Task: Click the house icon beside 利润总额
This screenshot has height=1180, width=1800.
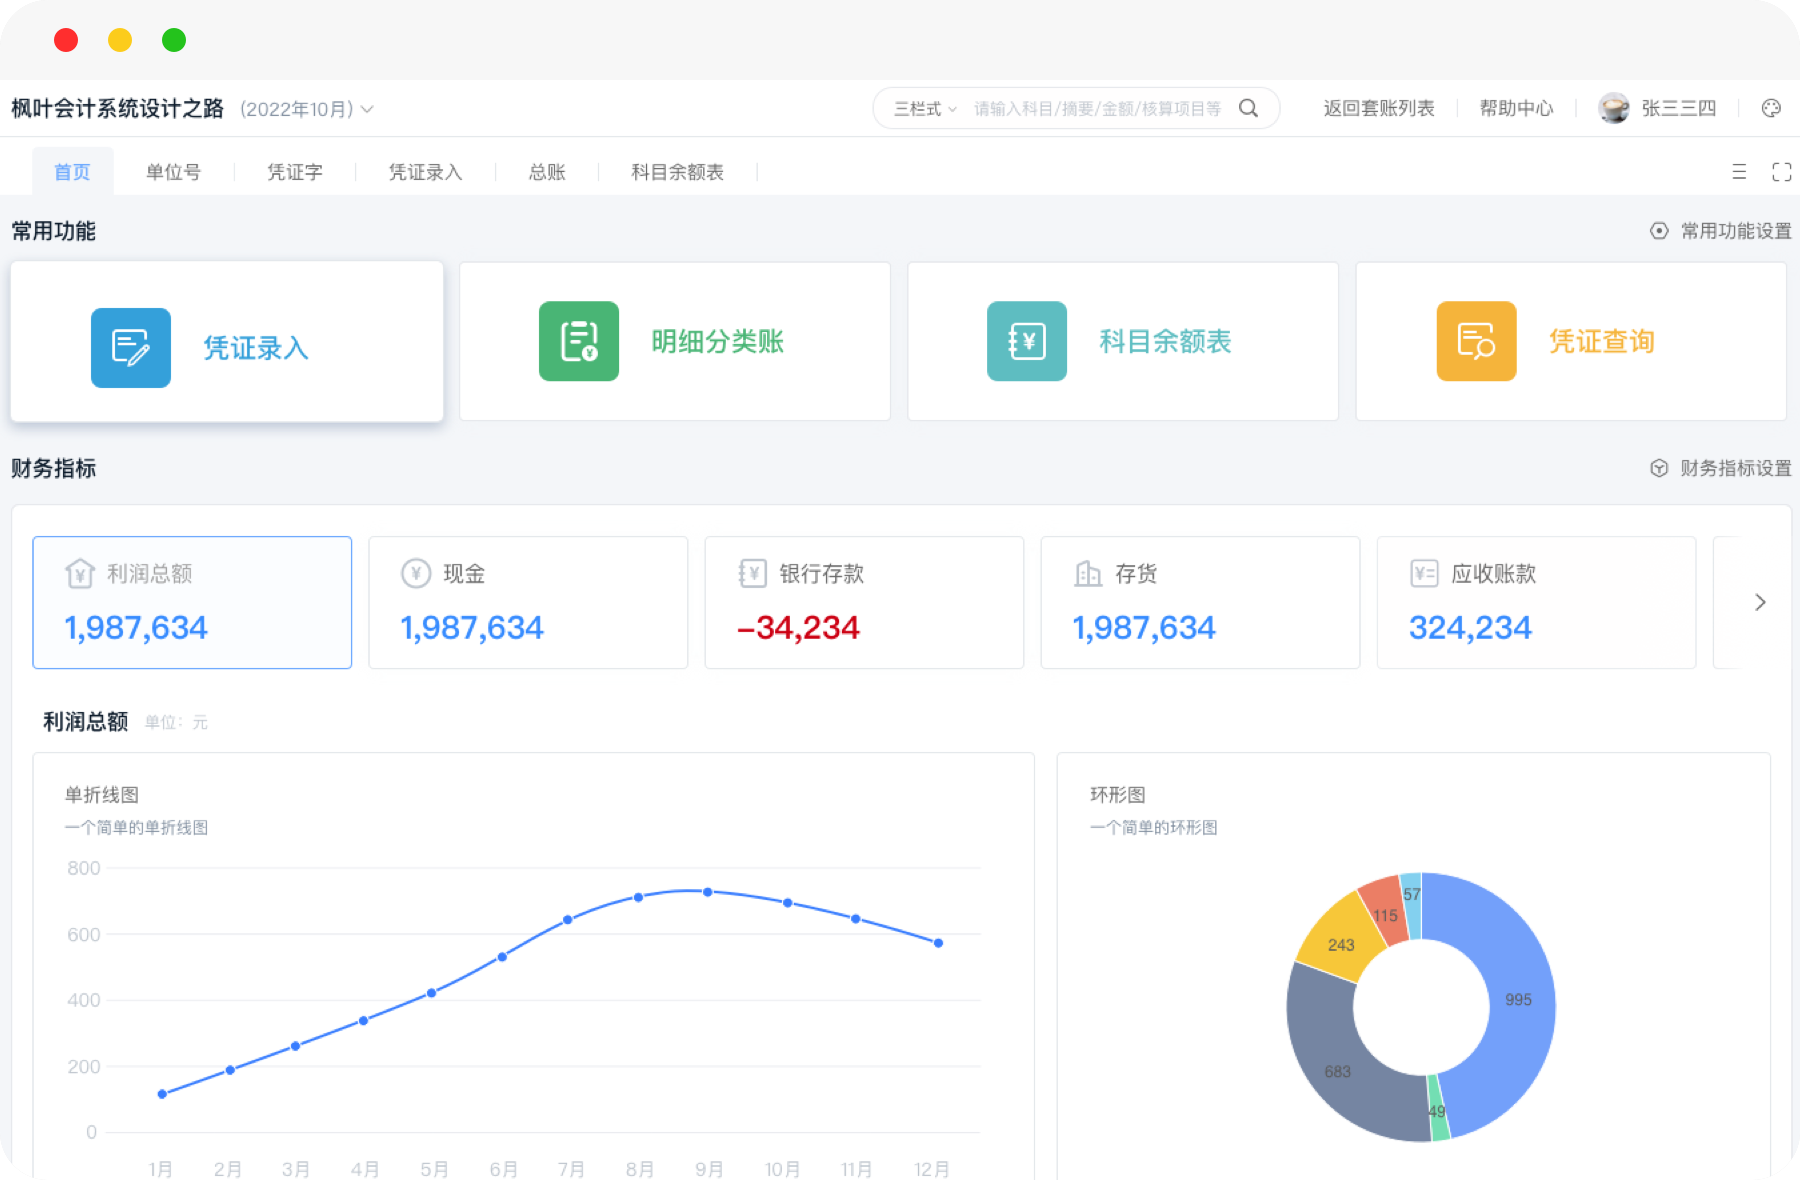Action: 80,573
